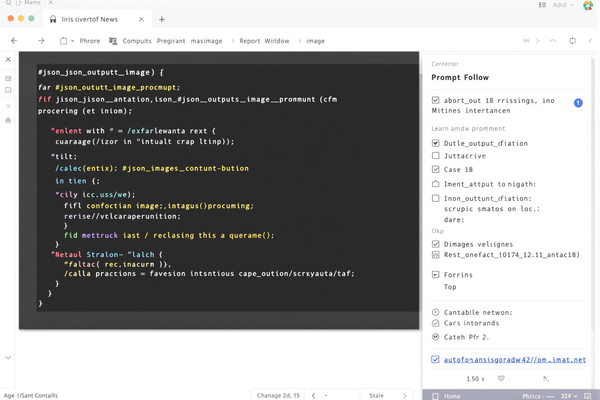
Task: Open a new tab with plus button
Action: click(162, 19)
